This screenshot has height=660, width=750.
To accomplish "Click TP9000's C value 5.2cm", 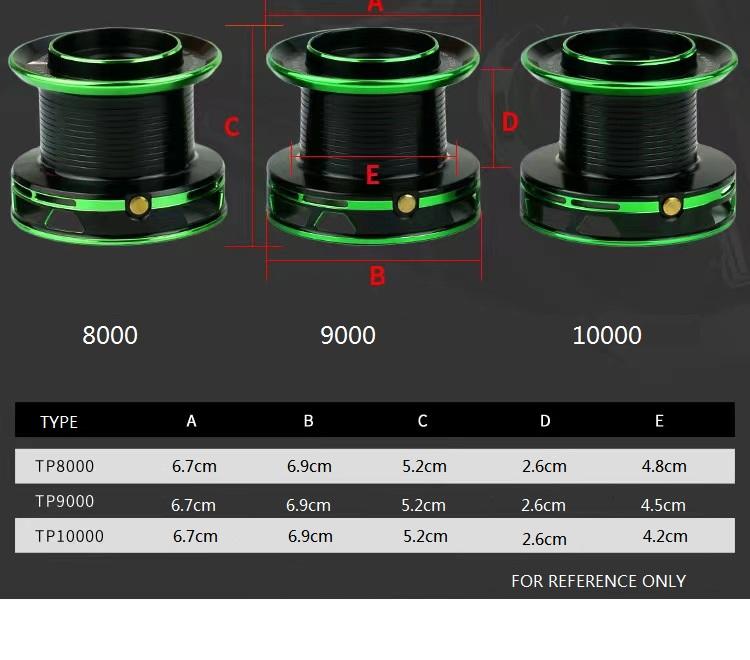I will pyautogui.click(x=423, y=505).
